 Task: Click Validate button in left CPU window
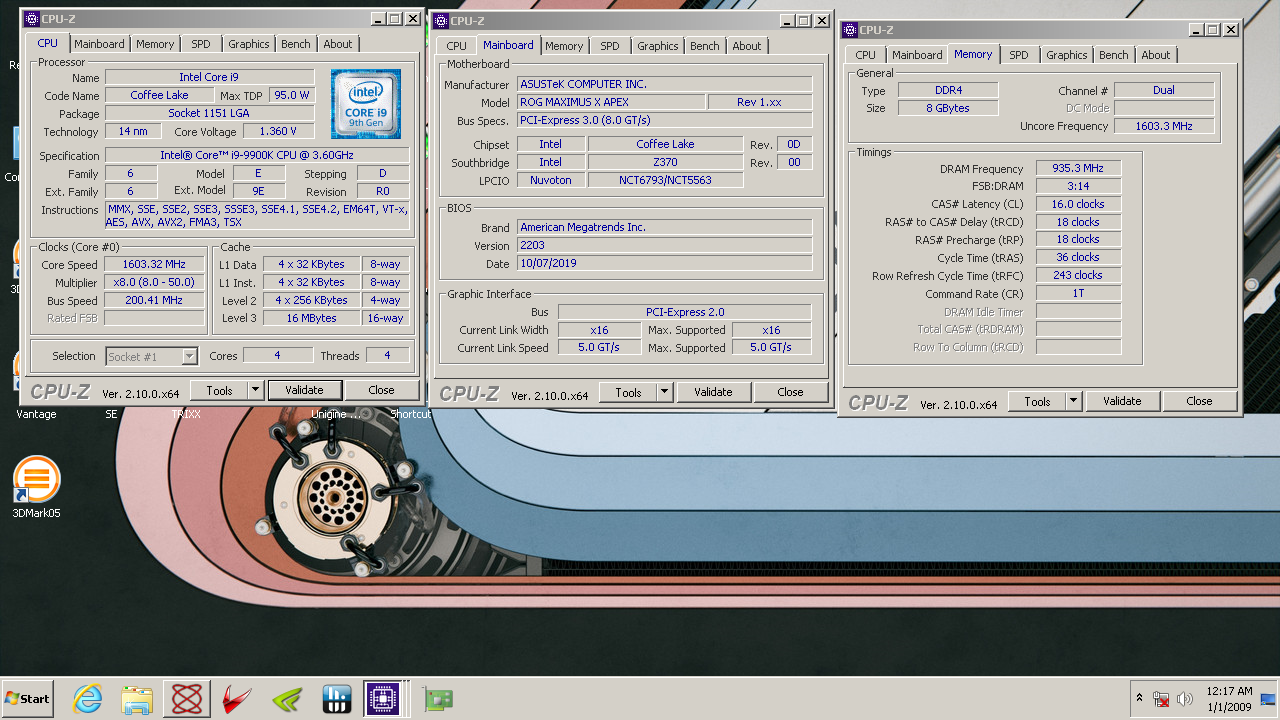click(x=304, y=390)
